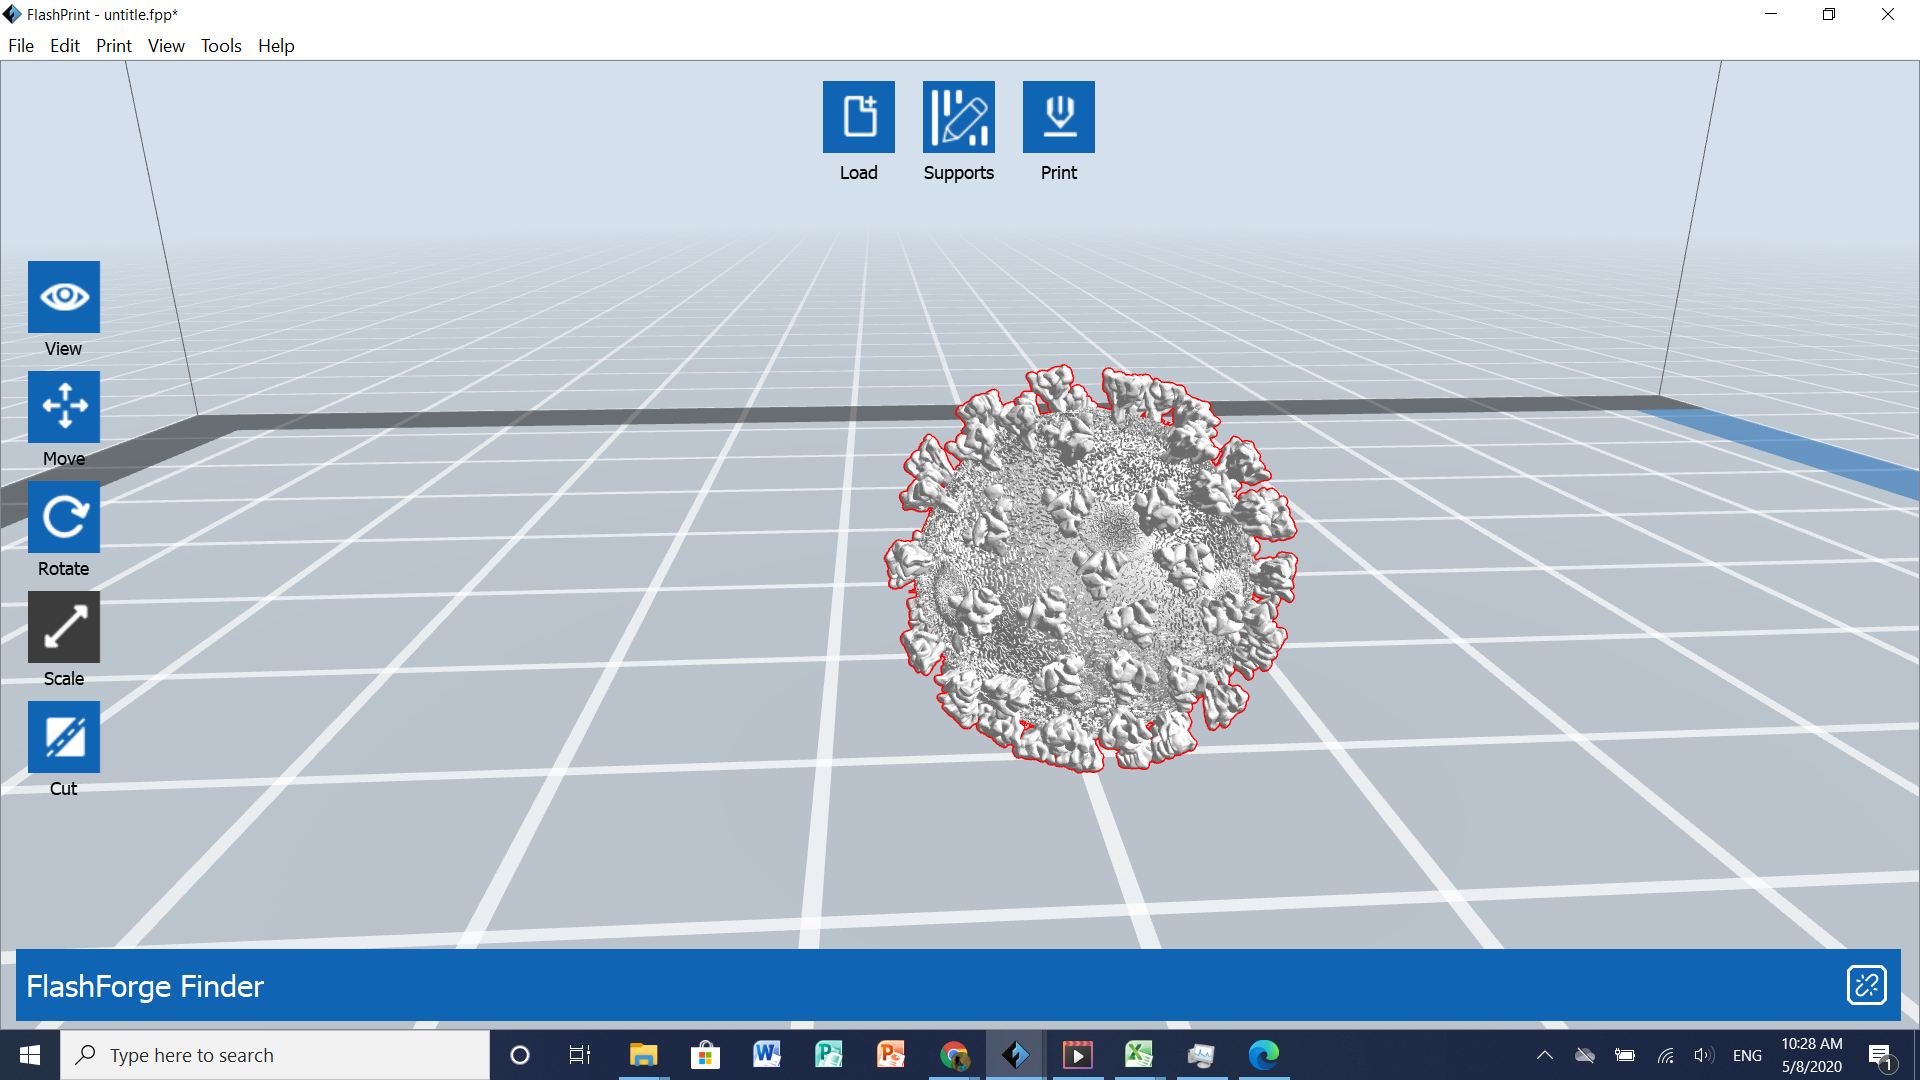Click the Windows search box
The width and height of the screenshot is (1920, 1080).
(x=275, y=1055)
